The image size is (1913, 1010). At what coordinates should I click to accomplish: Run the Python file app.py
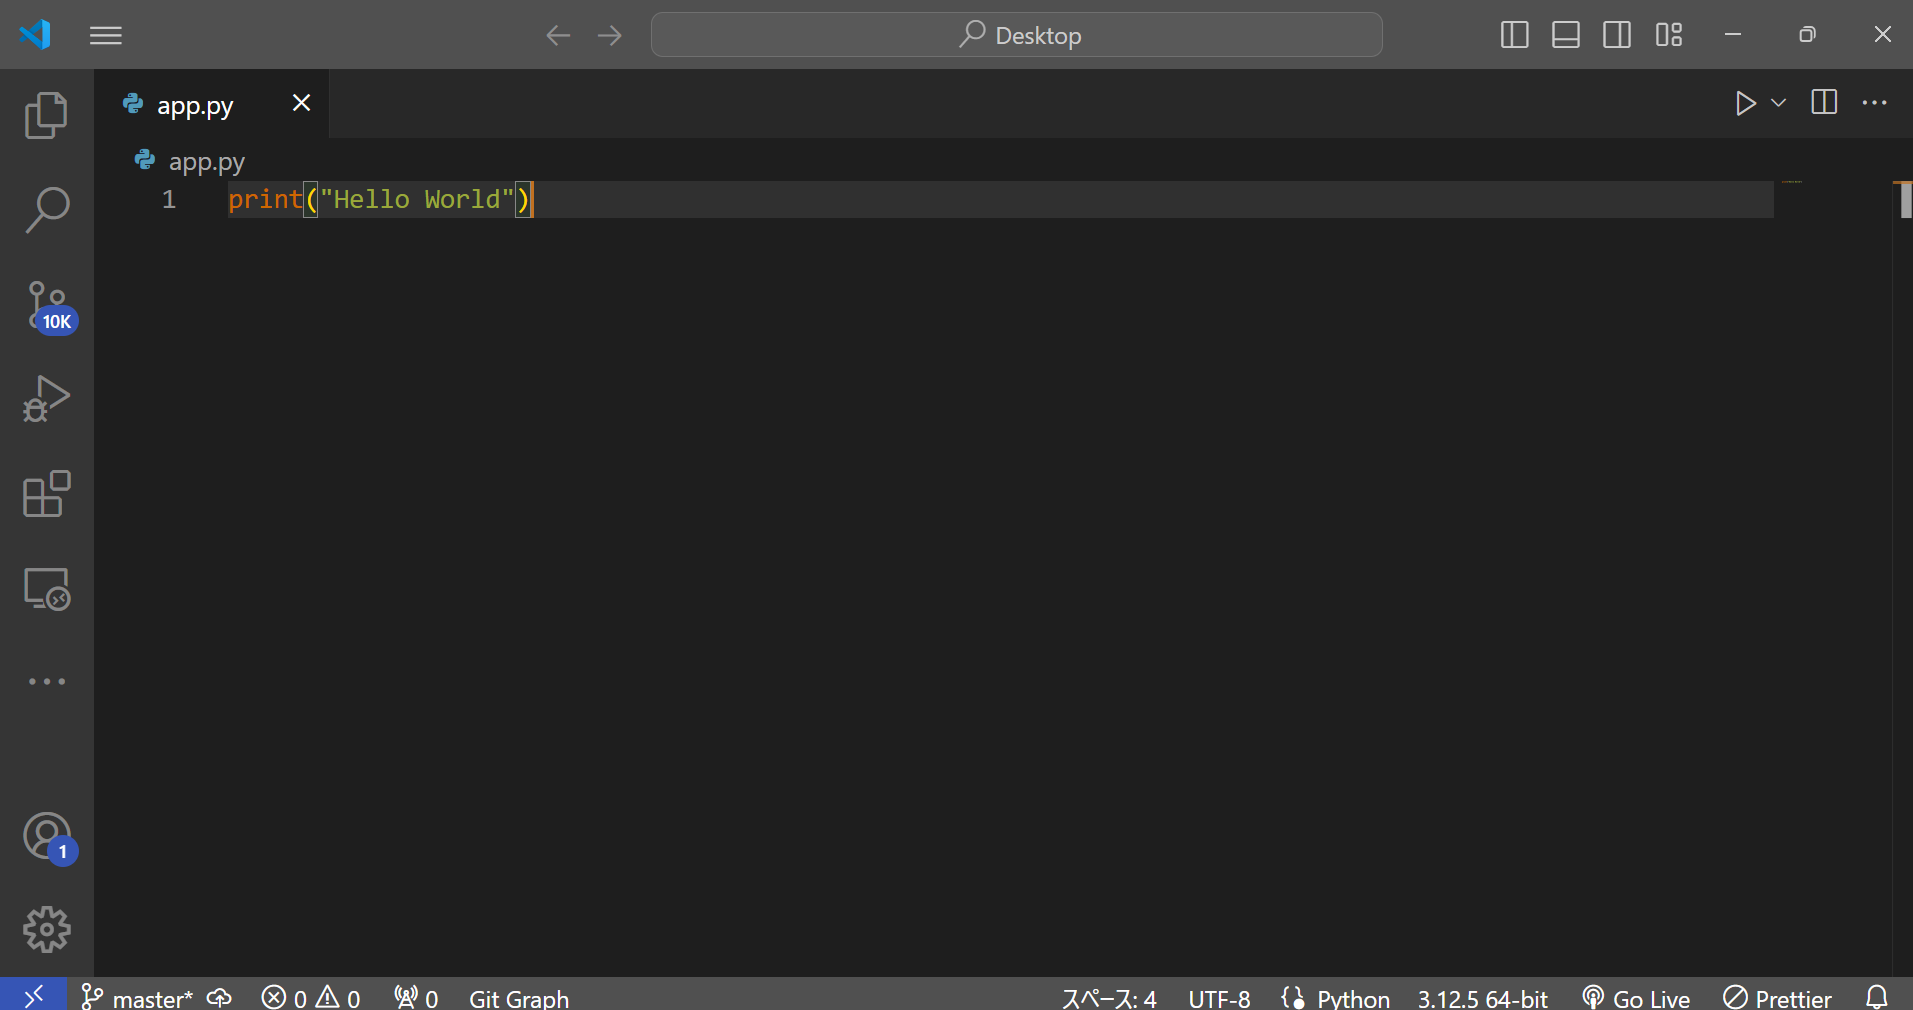coord(1745,102)
